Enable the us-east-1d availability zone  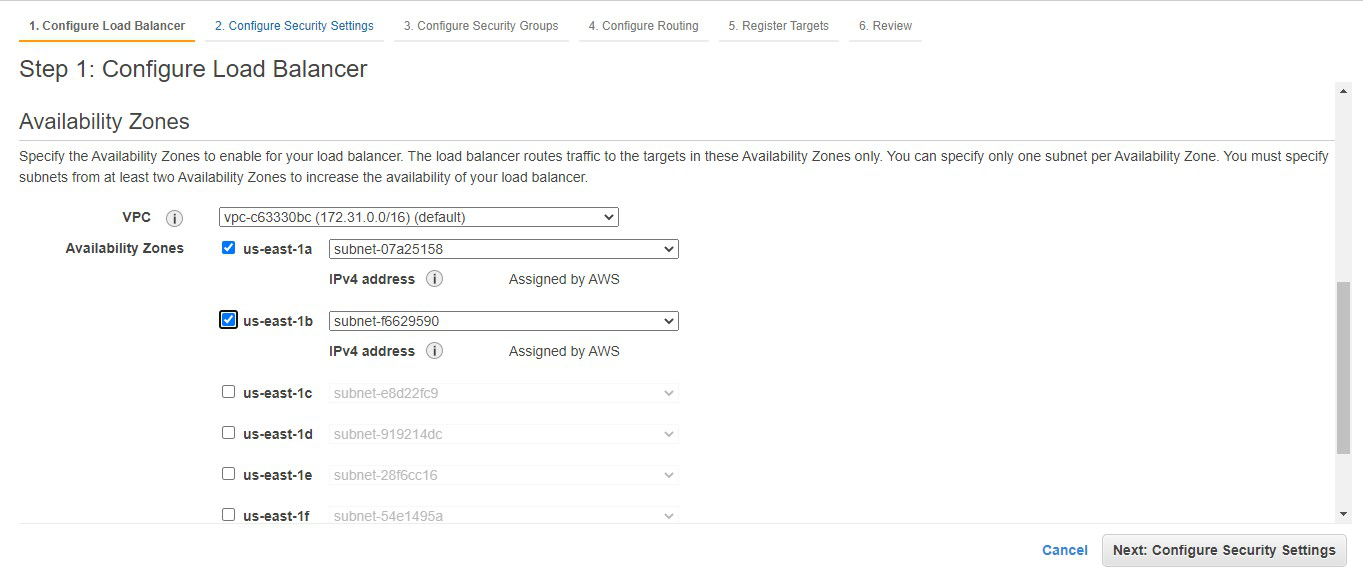click(228, 433)
